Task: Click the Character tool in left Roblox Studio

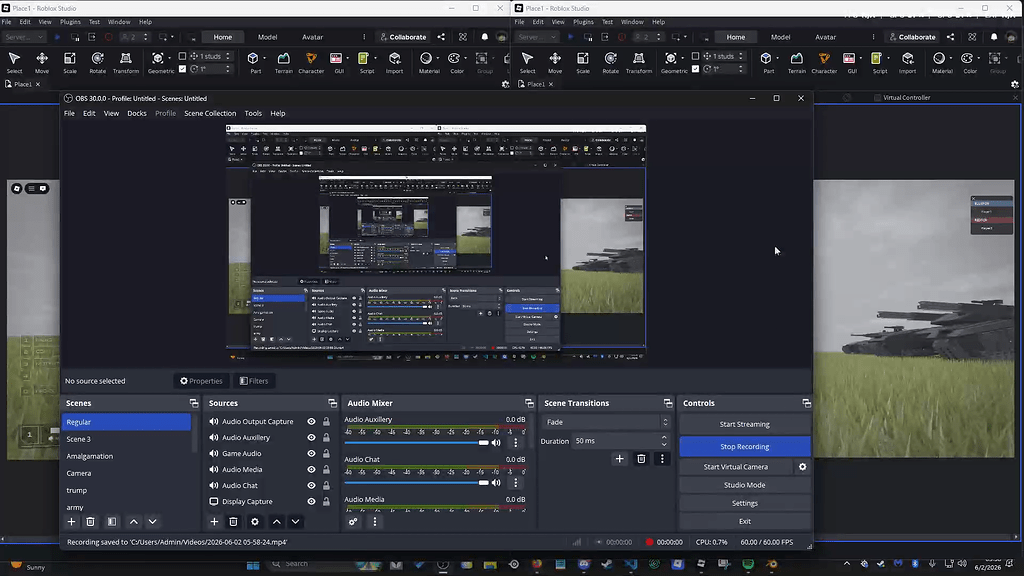Action: click(311, 63)
